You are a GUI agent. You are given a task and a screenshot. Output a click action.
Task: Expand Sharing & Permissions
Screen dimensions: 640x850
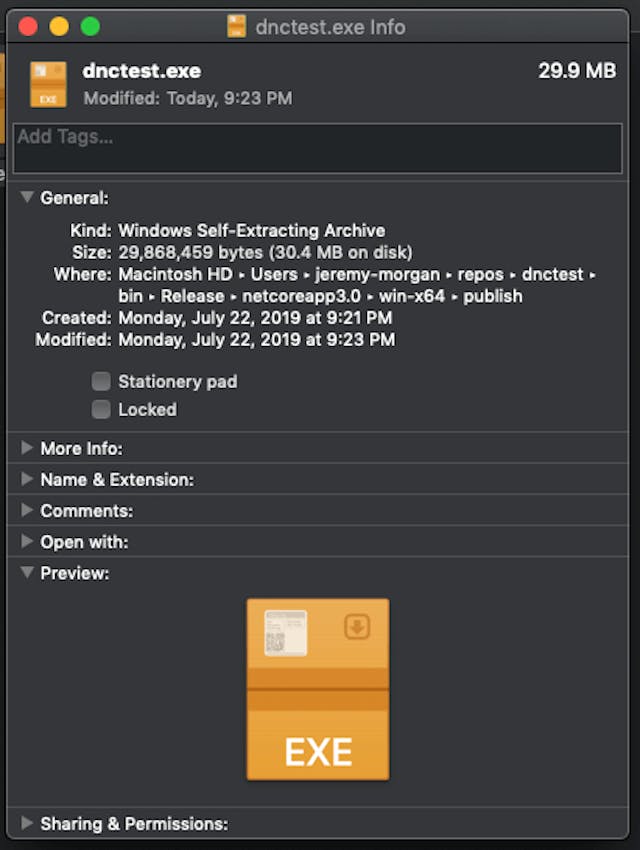click(x=27, y=823)
